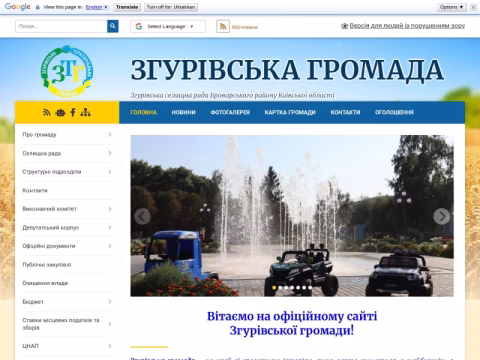The image size is (480, 360).
Task: Open the sitemap icon in yellow bar
Action: point(85,112)
